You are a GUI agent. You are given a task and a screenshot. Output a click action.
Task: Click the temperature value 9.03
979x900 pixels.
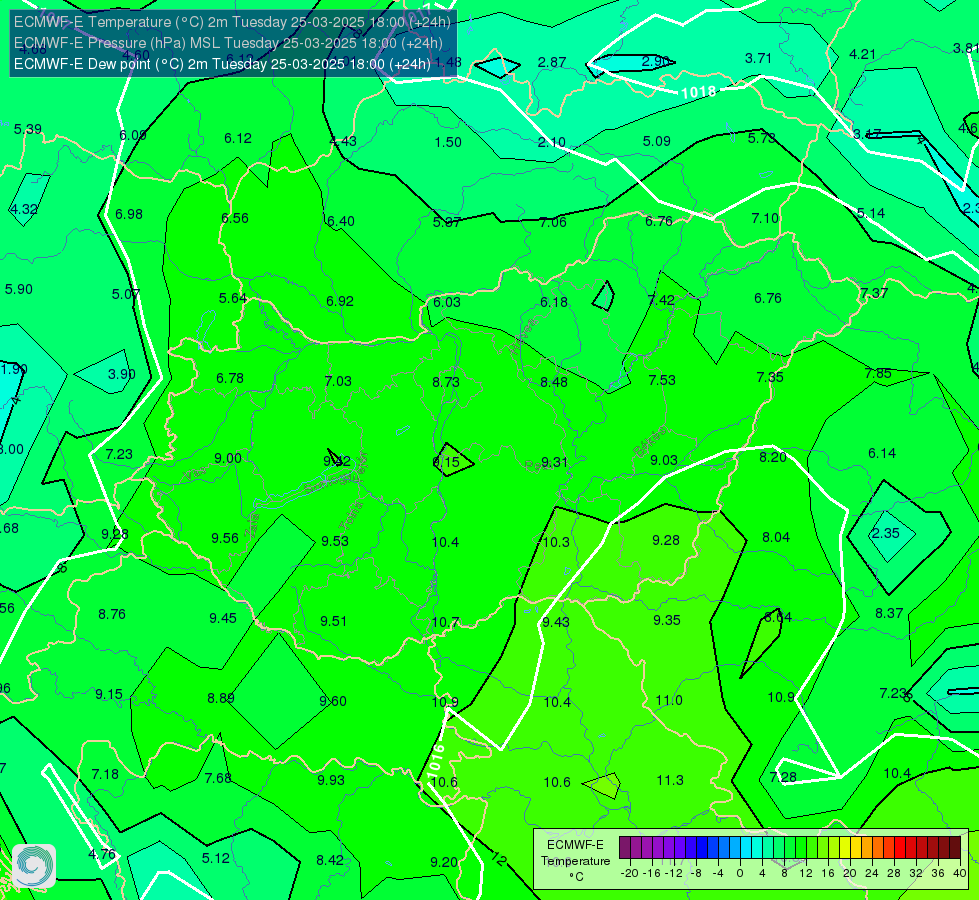[x=664, y=460]
